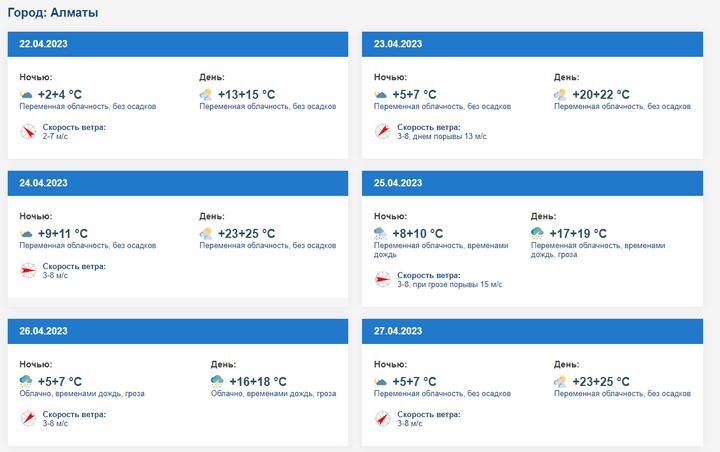Click the daytime rain icon for 26.04.2023
The height and width of the screenshot is (452, 720).
click(217, 382)
